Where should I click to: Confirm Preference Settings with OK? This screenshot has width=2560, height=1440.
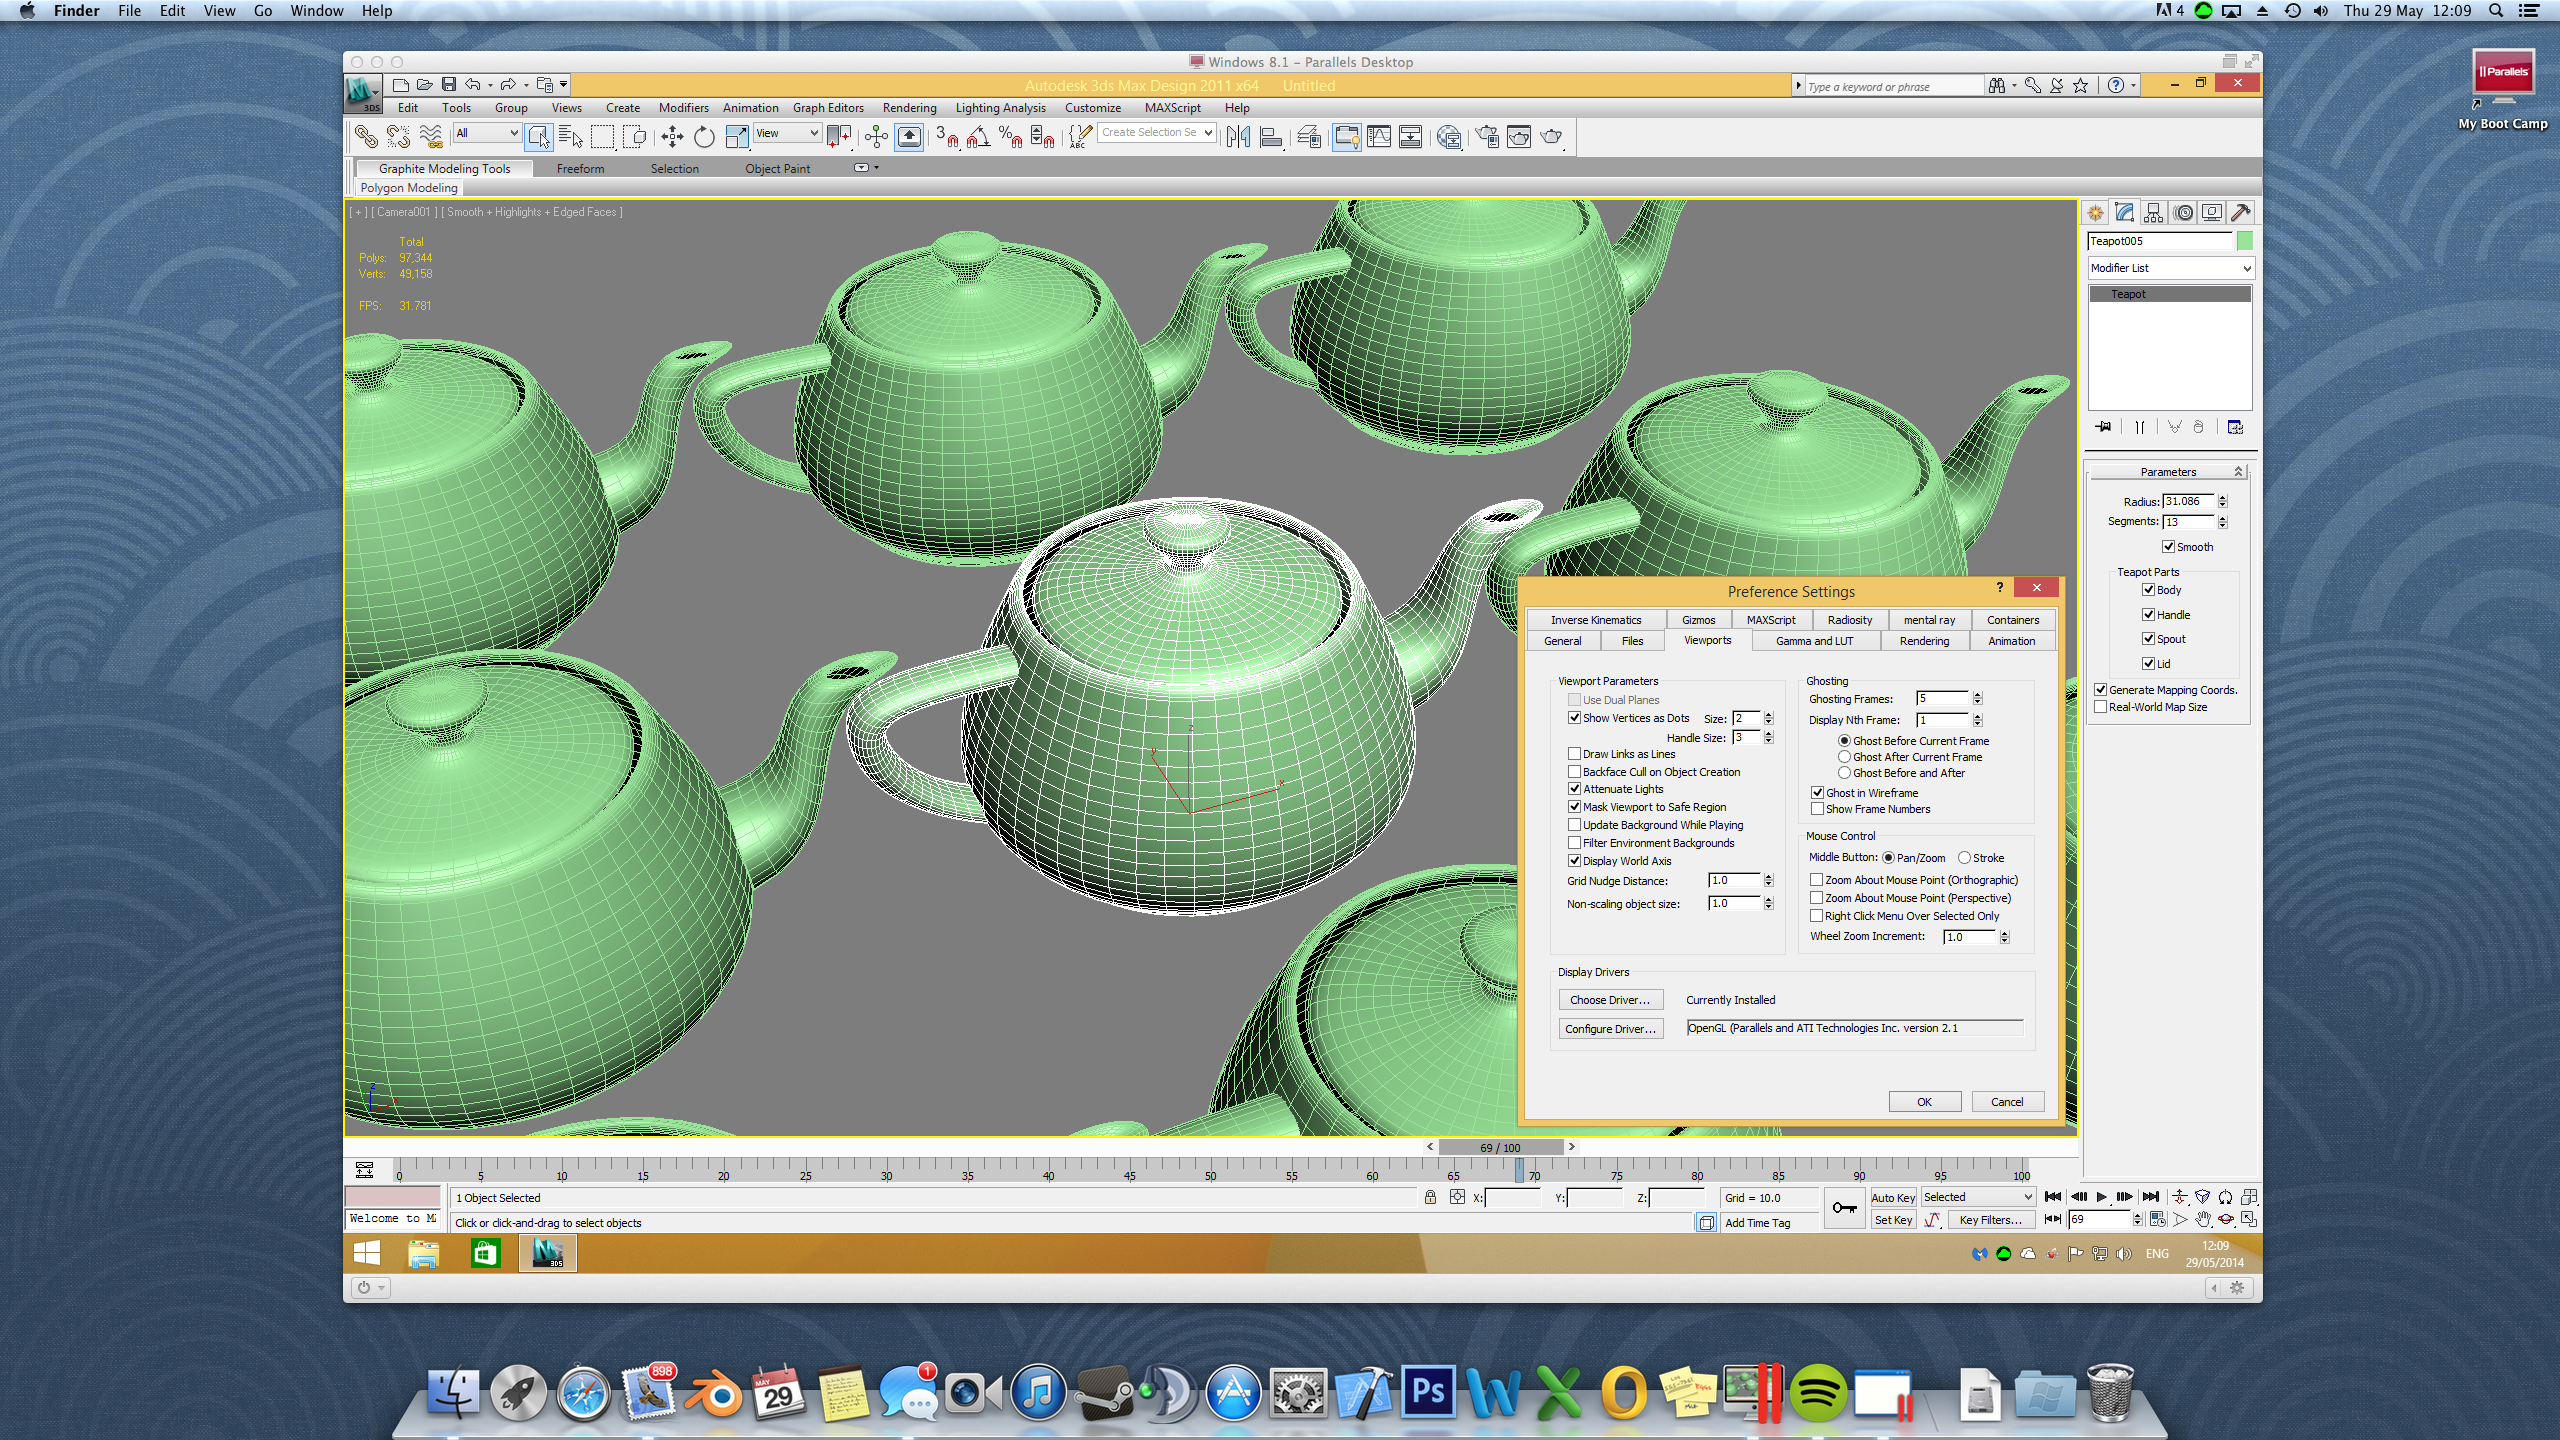[1924, 1102]
